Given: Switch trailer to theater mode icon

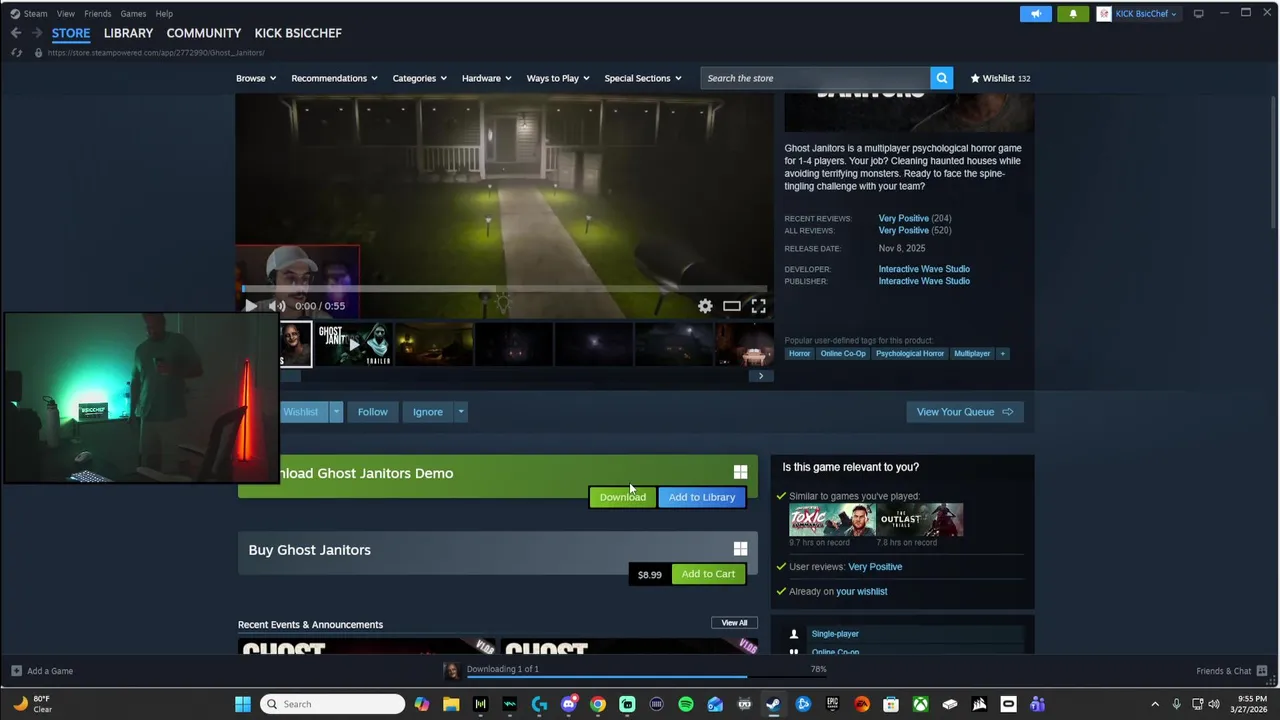Looking at the screenshot, I should [x=732, y=306].
